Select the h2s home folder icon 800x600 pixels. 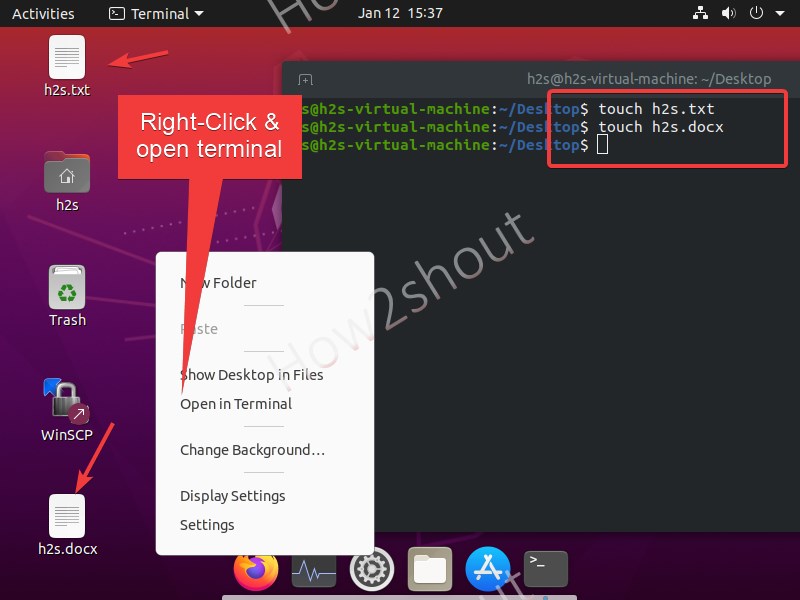[x=67, y=172]
